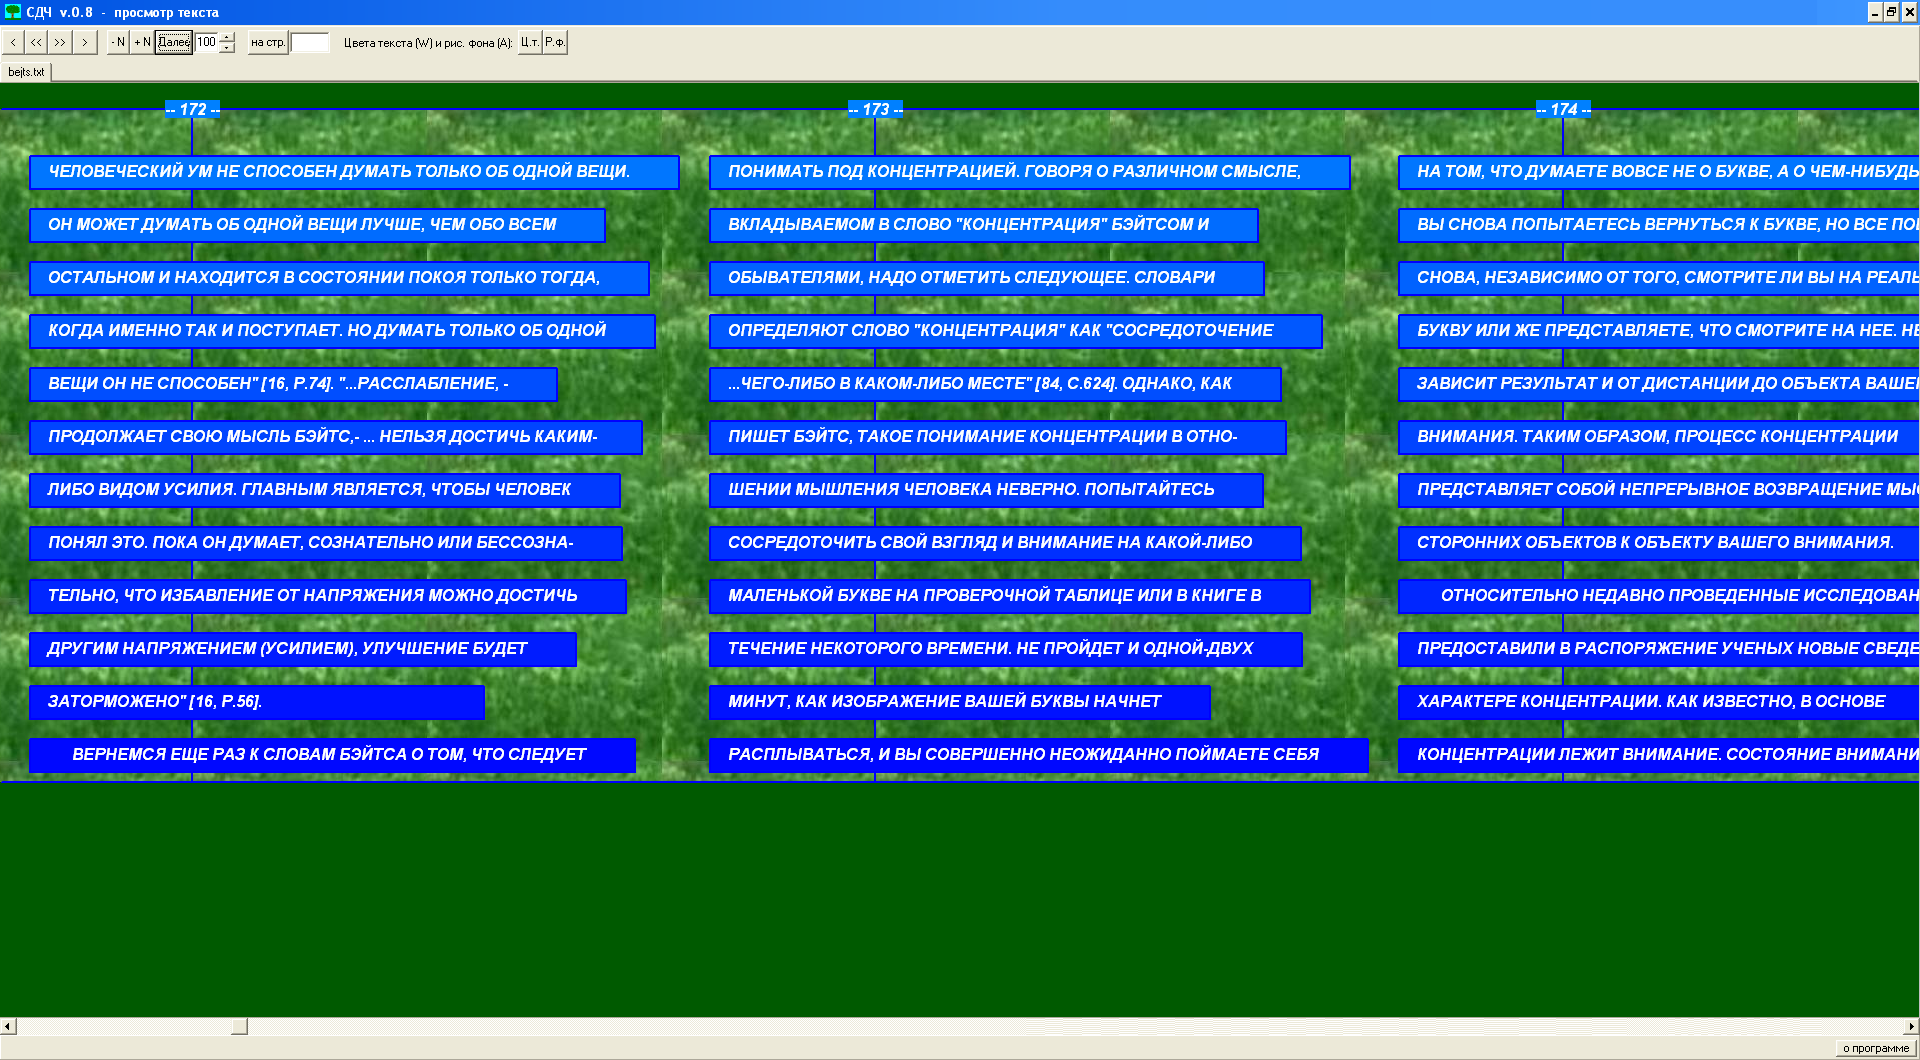Click the application tree icon in title bar

[x=13, y=12]
